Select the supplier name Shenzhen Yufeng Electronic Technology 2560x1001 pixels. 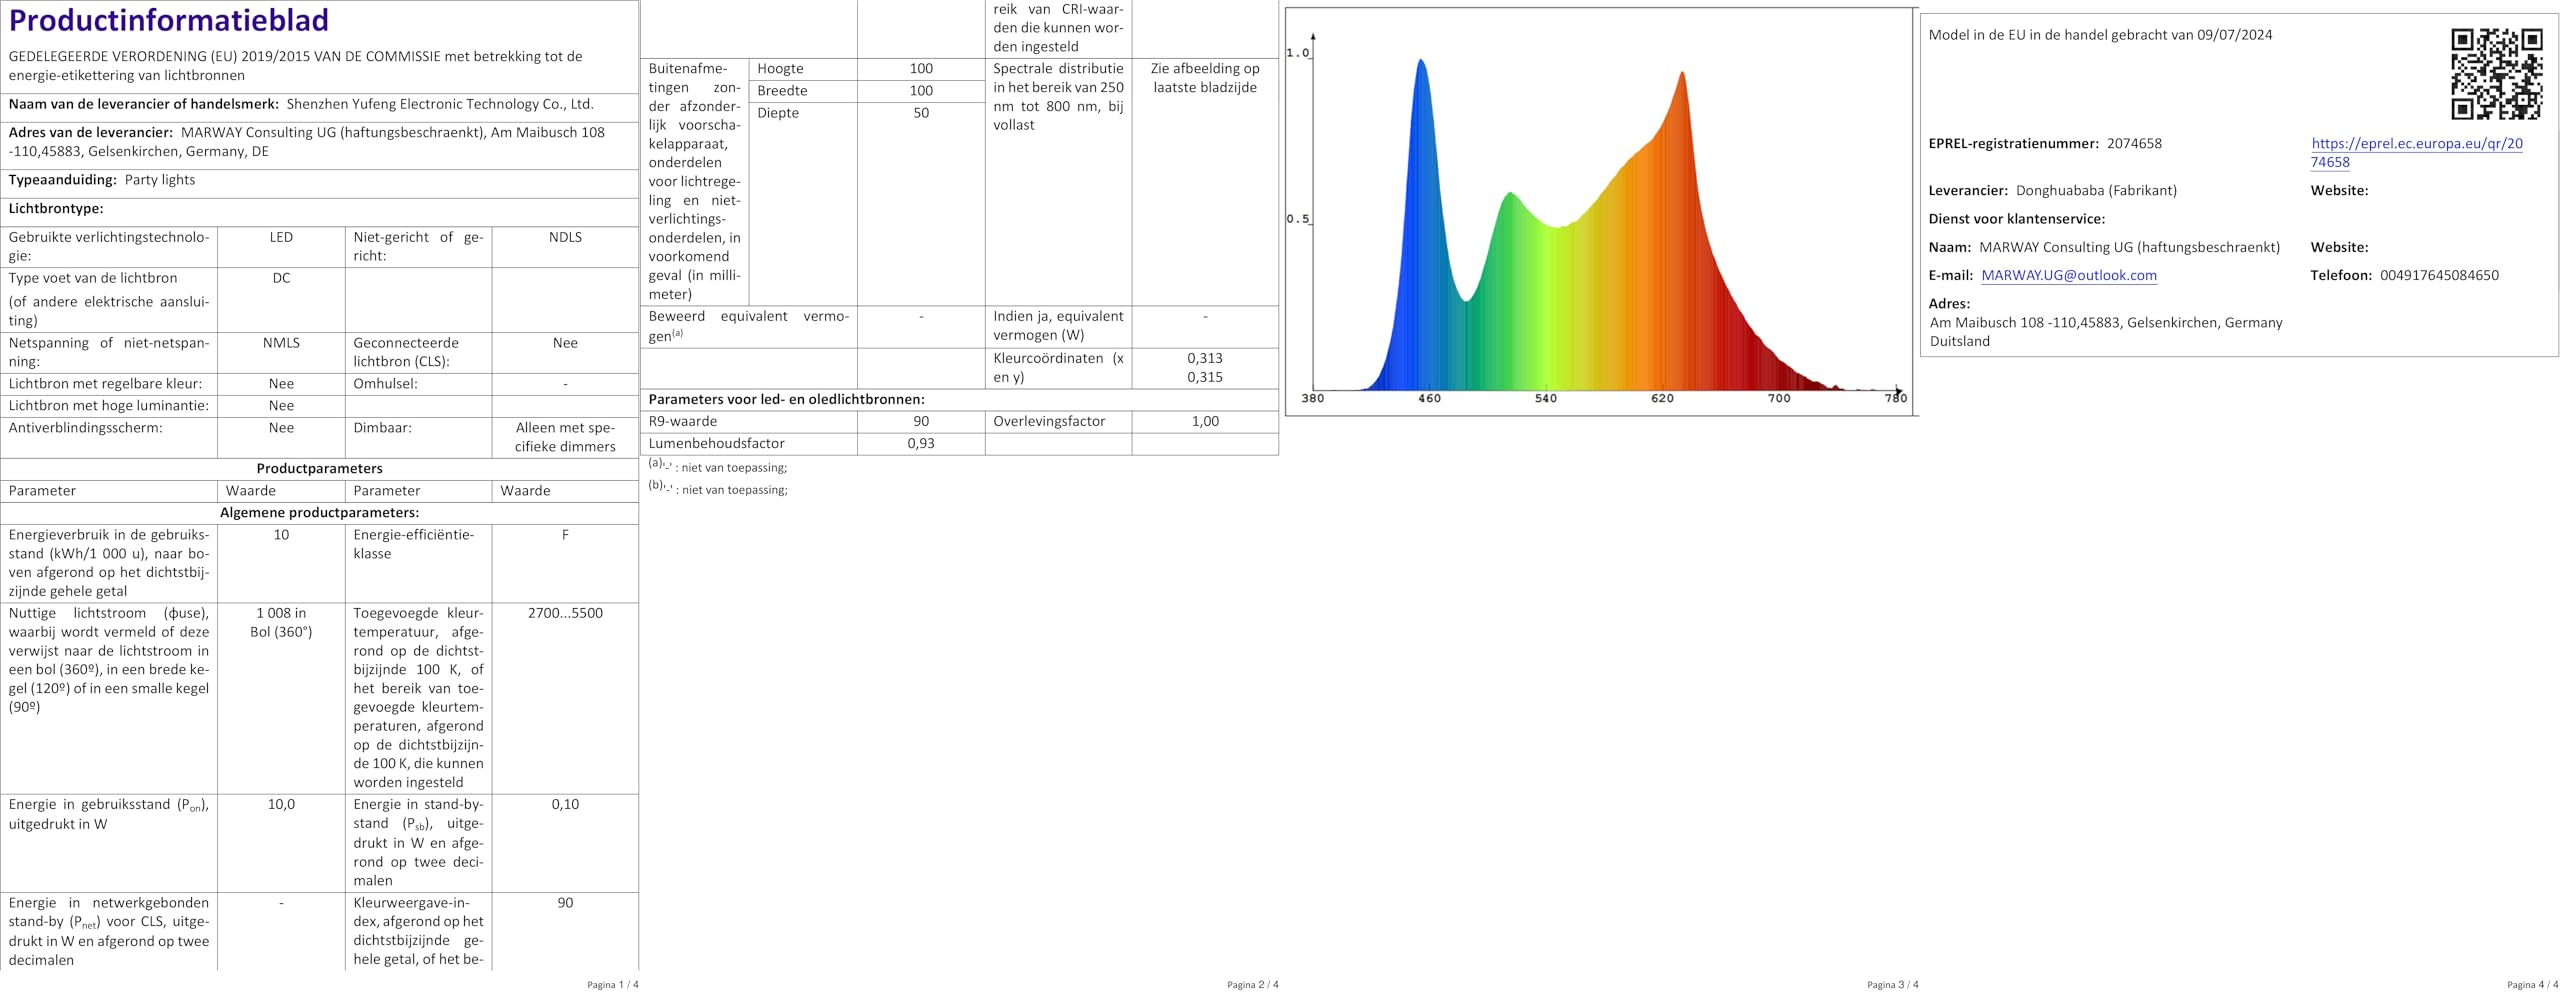click(440, 104)
